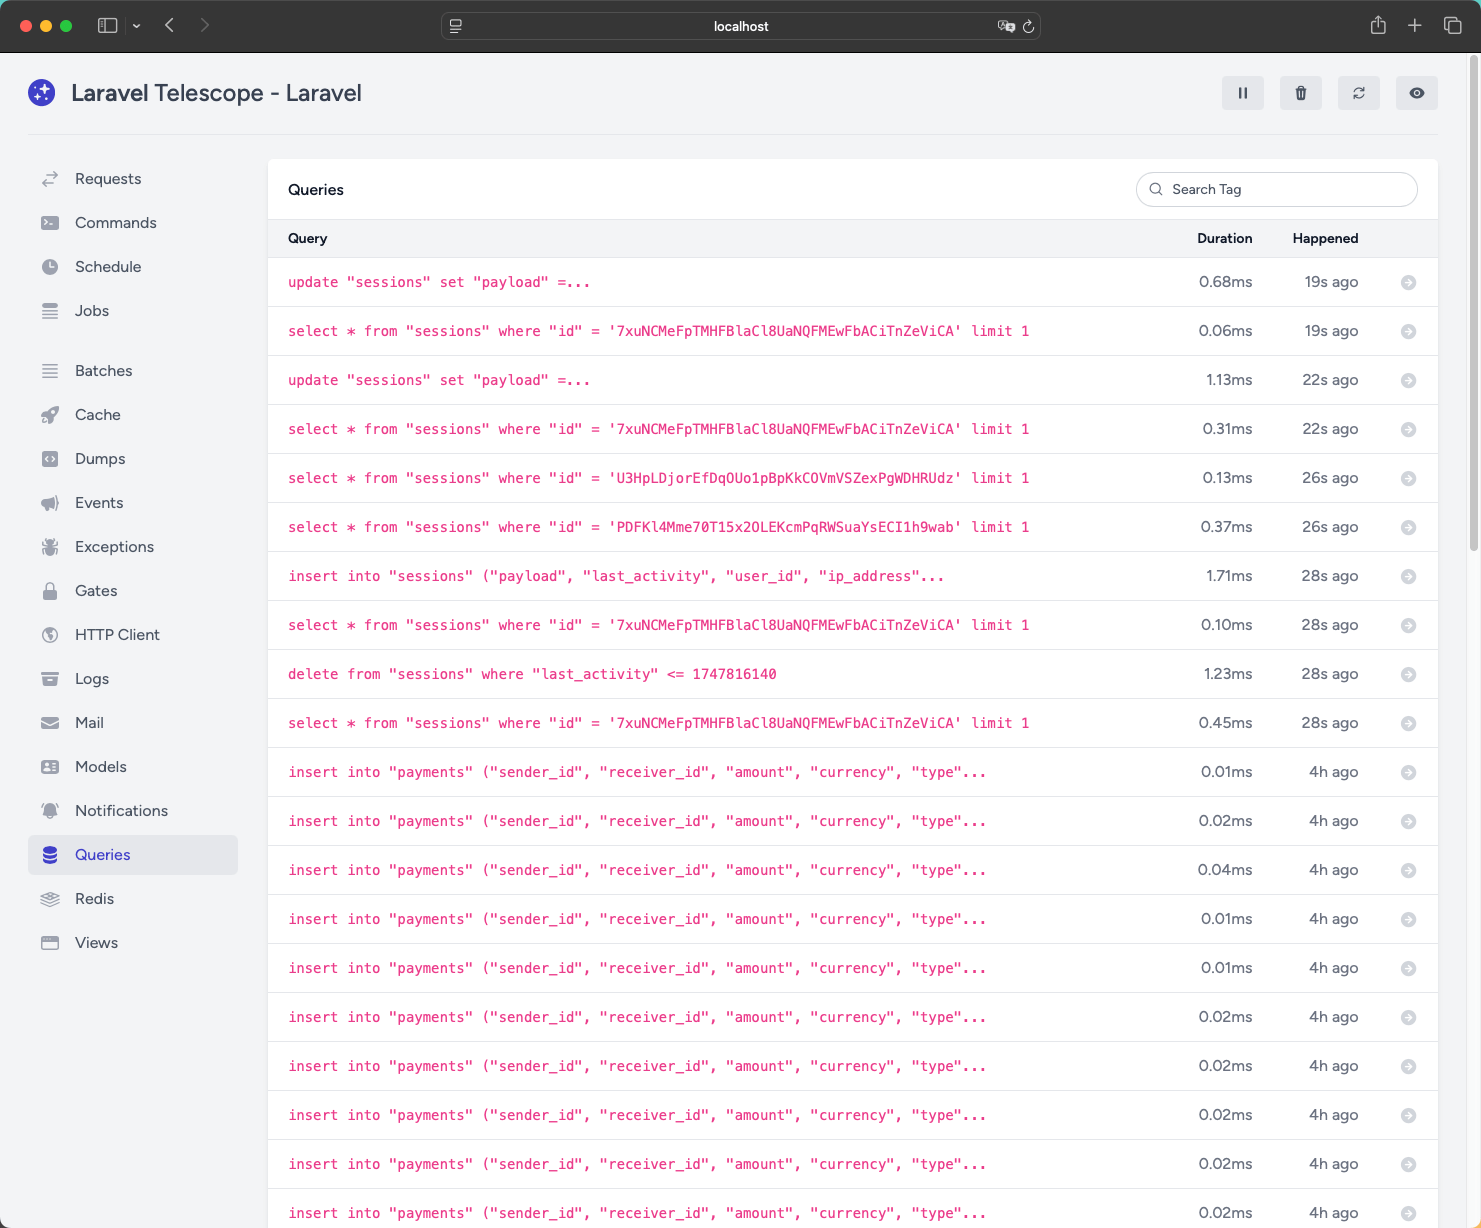This screenshot has width=1481, height=1228.
Task: Click the 1.71ms duration value
Action: coord(1229,577)
